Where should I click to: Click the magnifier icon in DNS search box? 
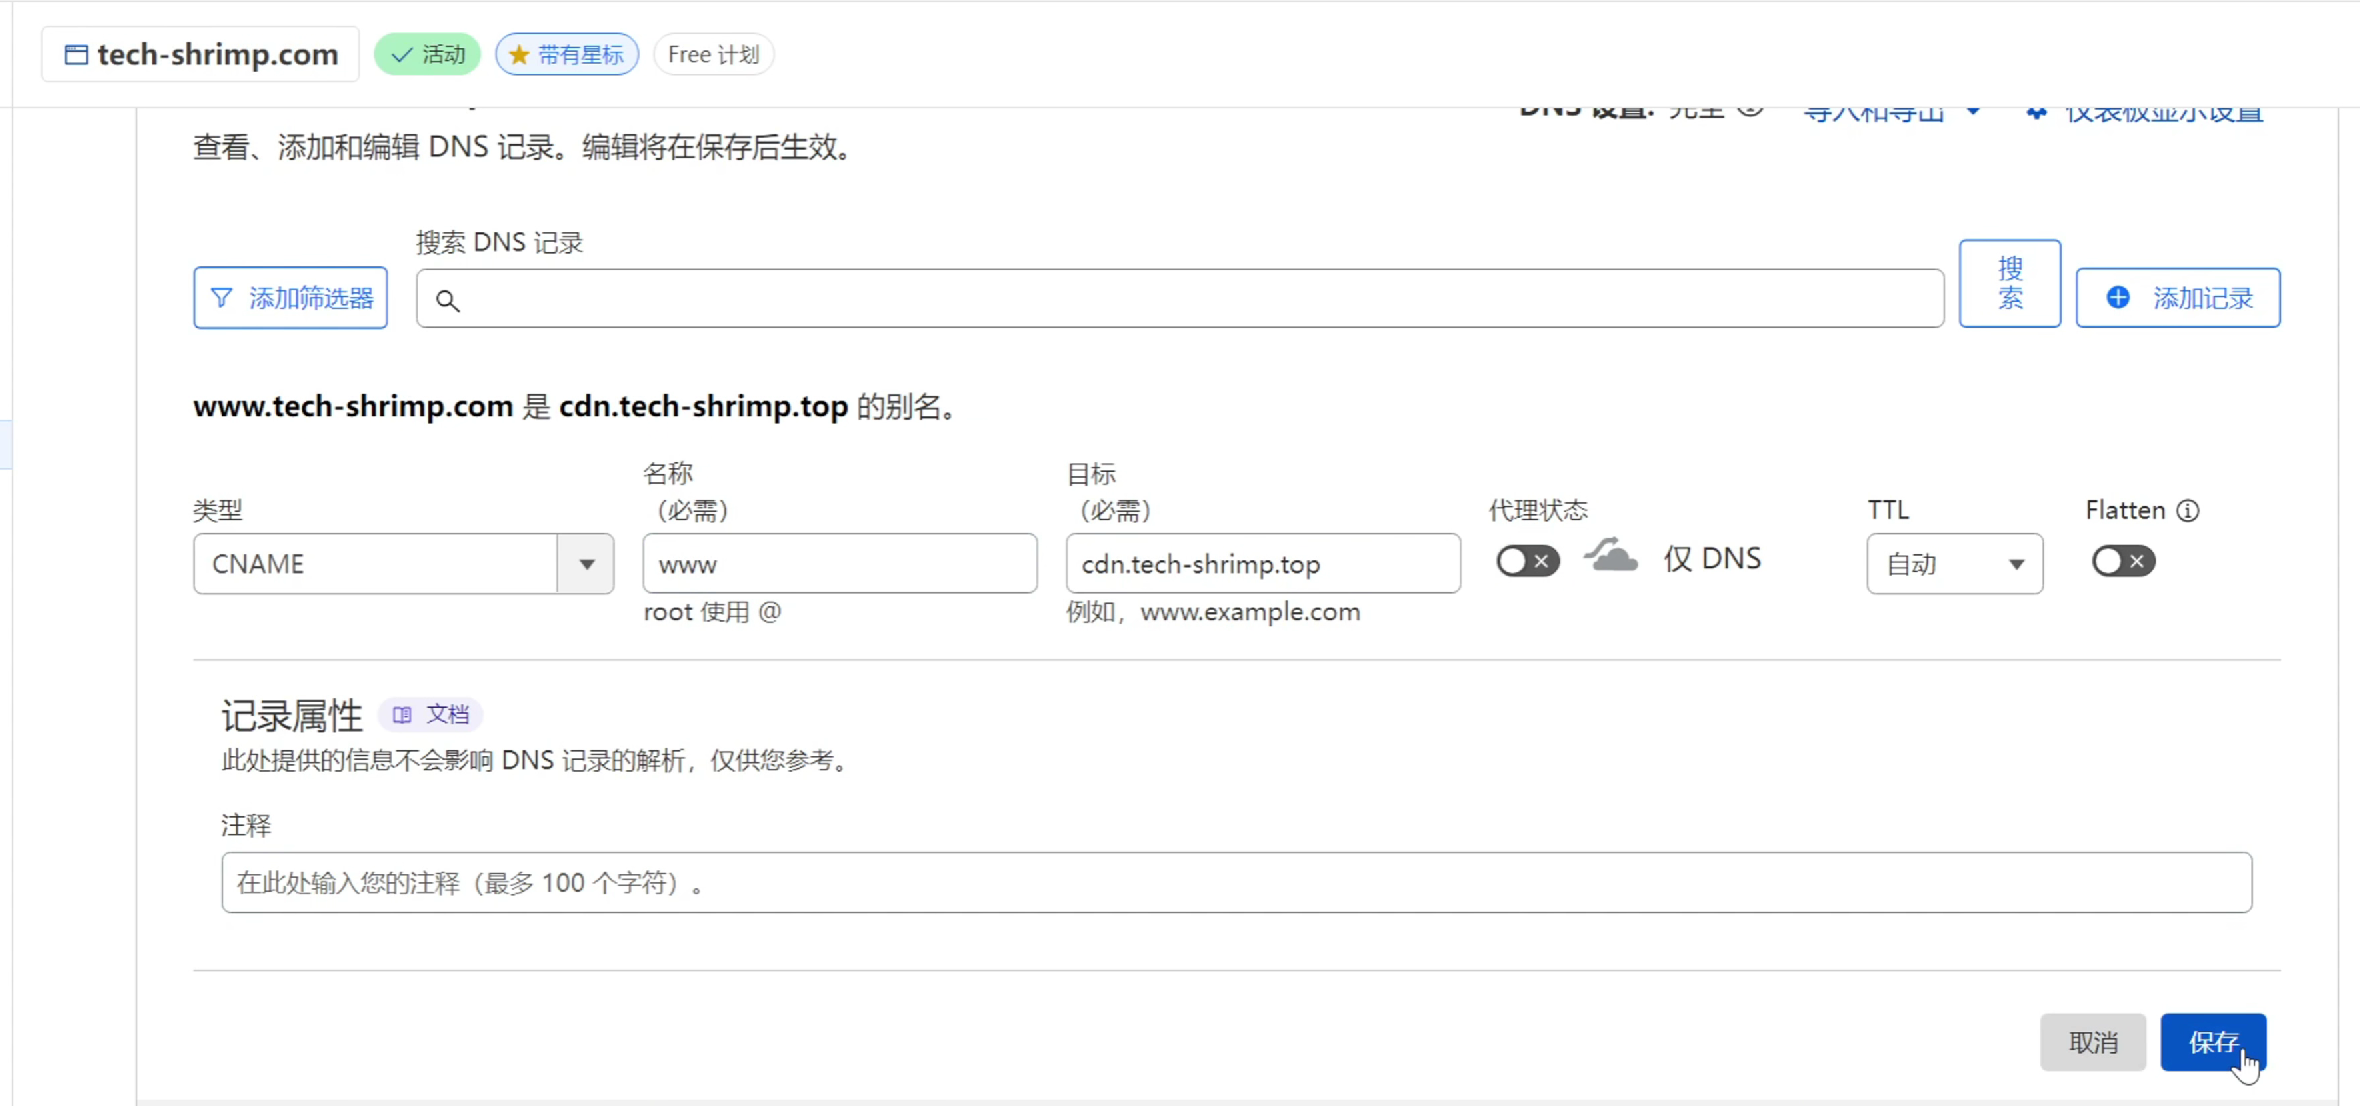(448, 300)
